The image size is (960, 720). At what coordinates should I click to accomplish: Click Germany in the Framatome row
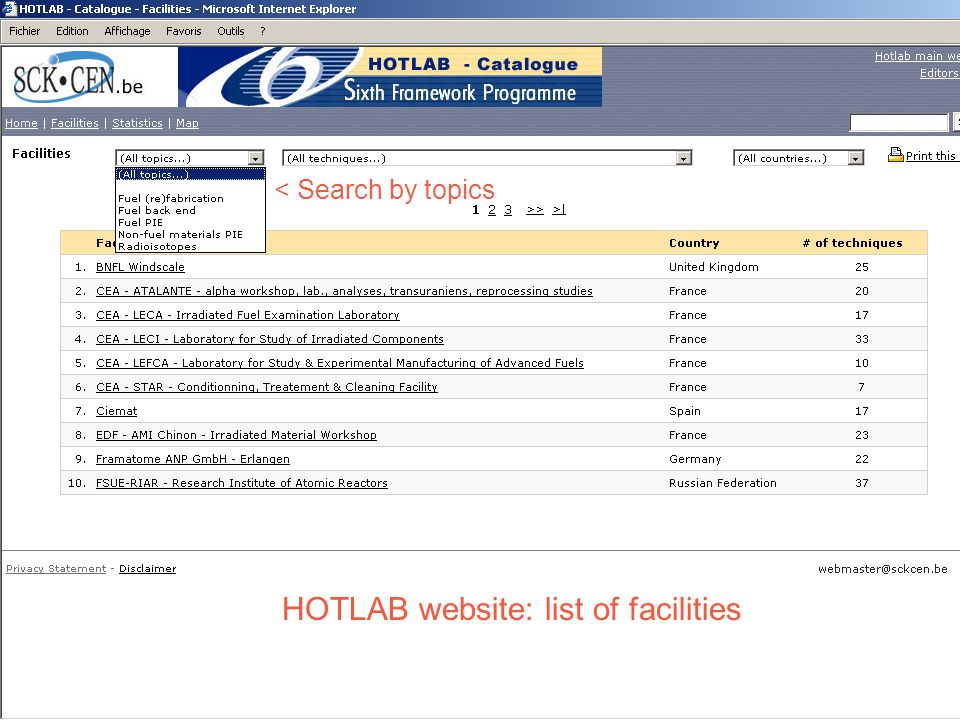click(x=695, y=459)
